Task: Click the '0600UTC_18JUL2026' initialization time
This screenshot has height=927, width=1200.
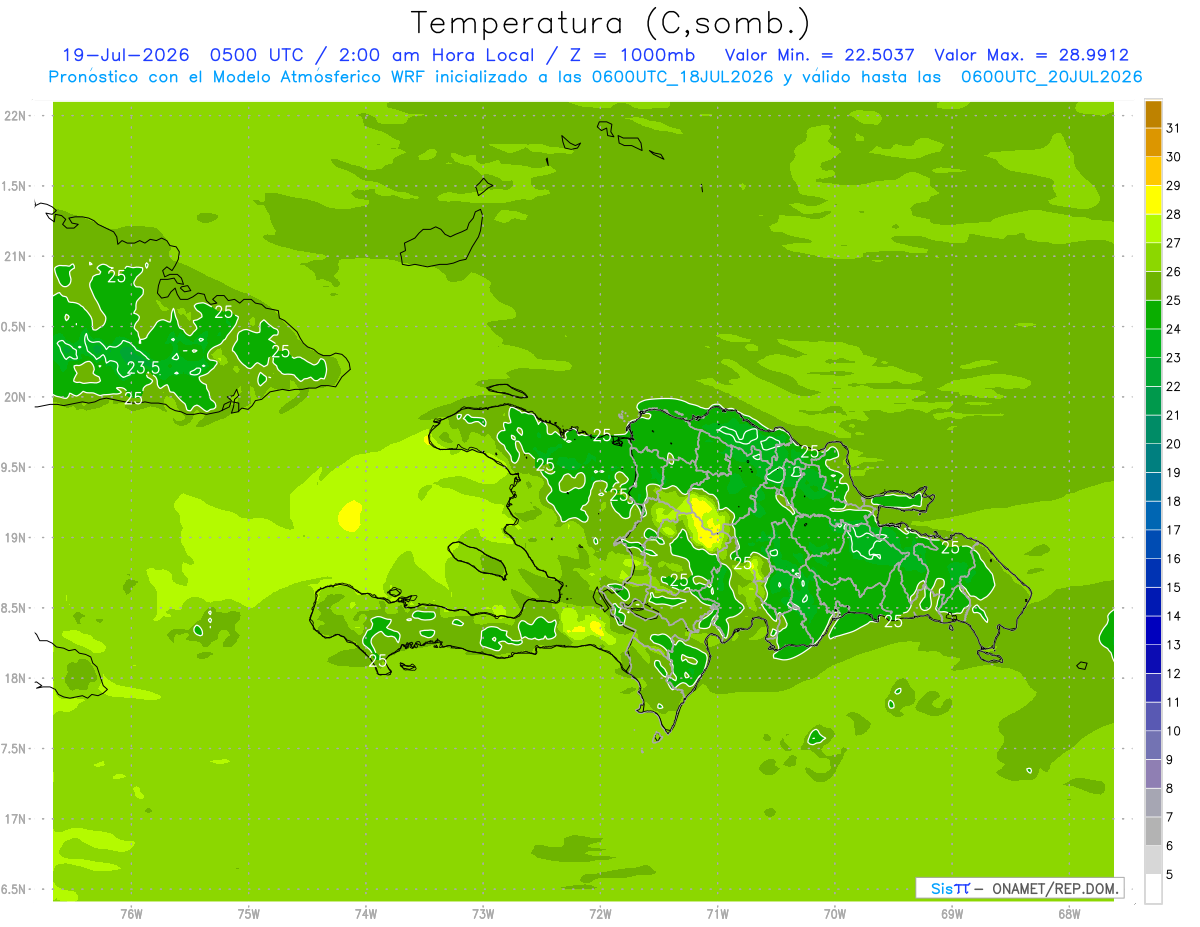Action: [682, 77]
